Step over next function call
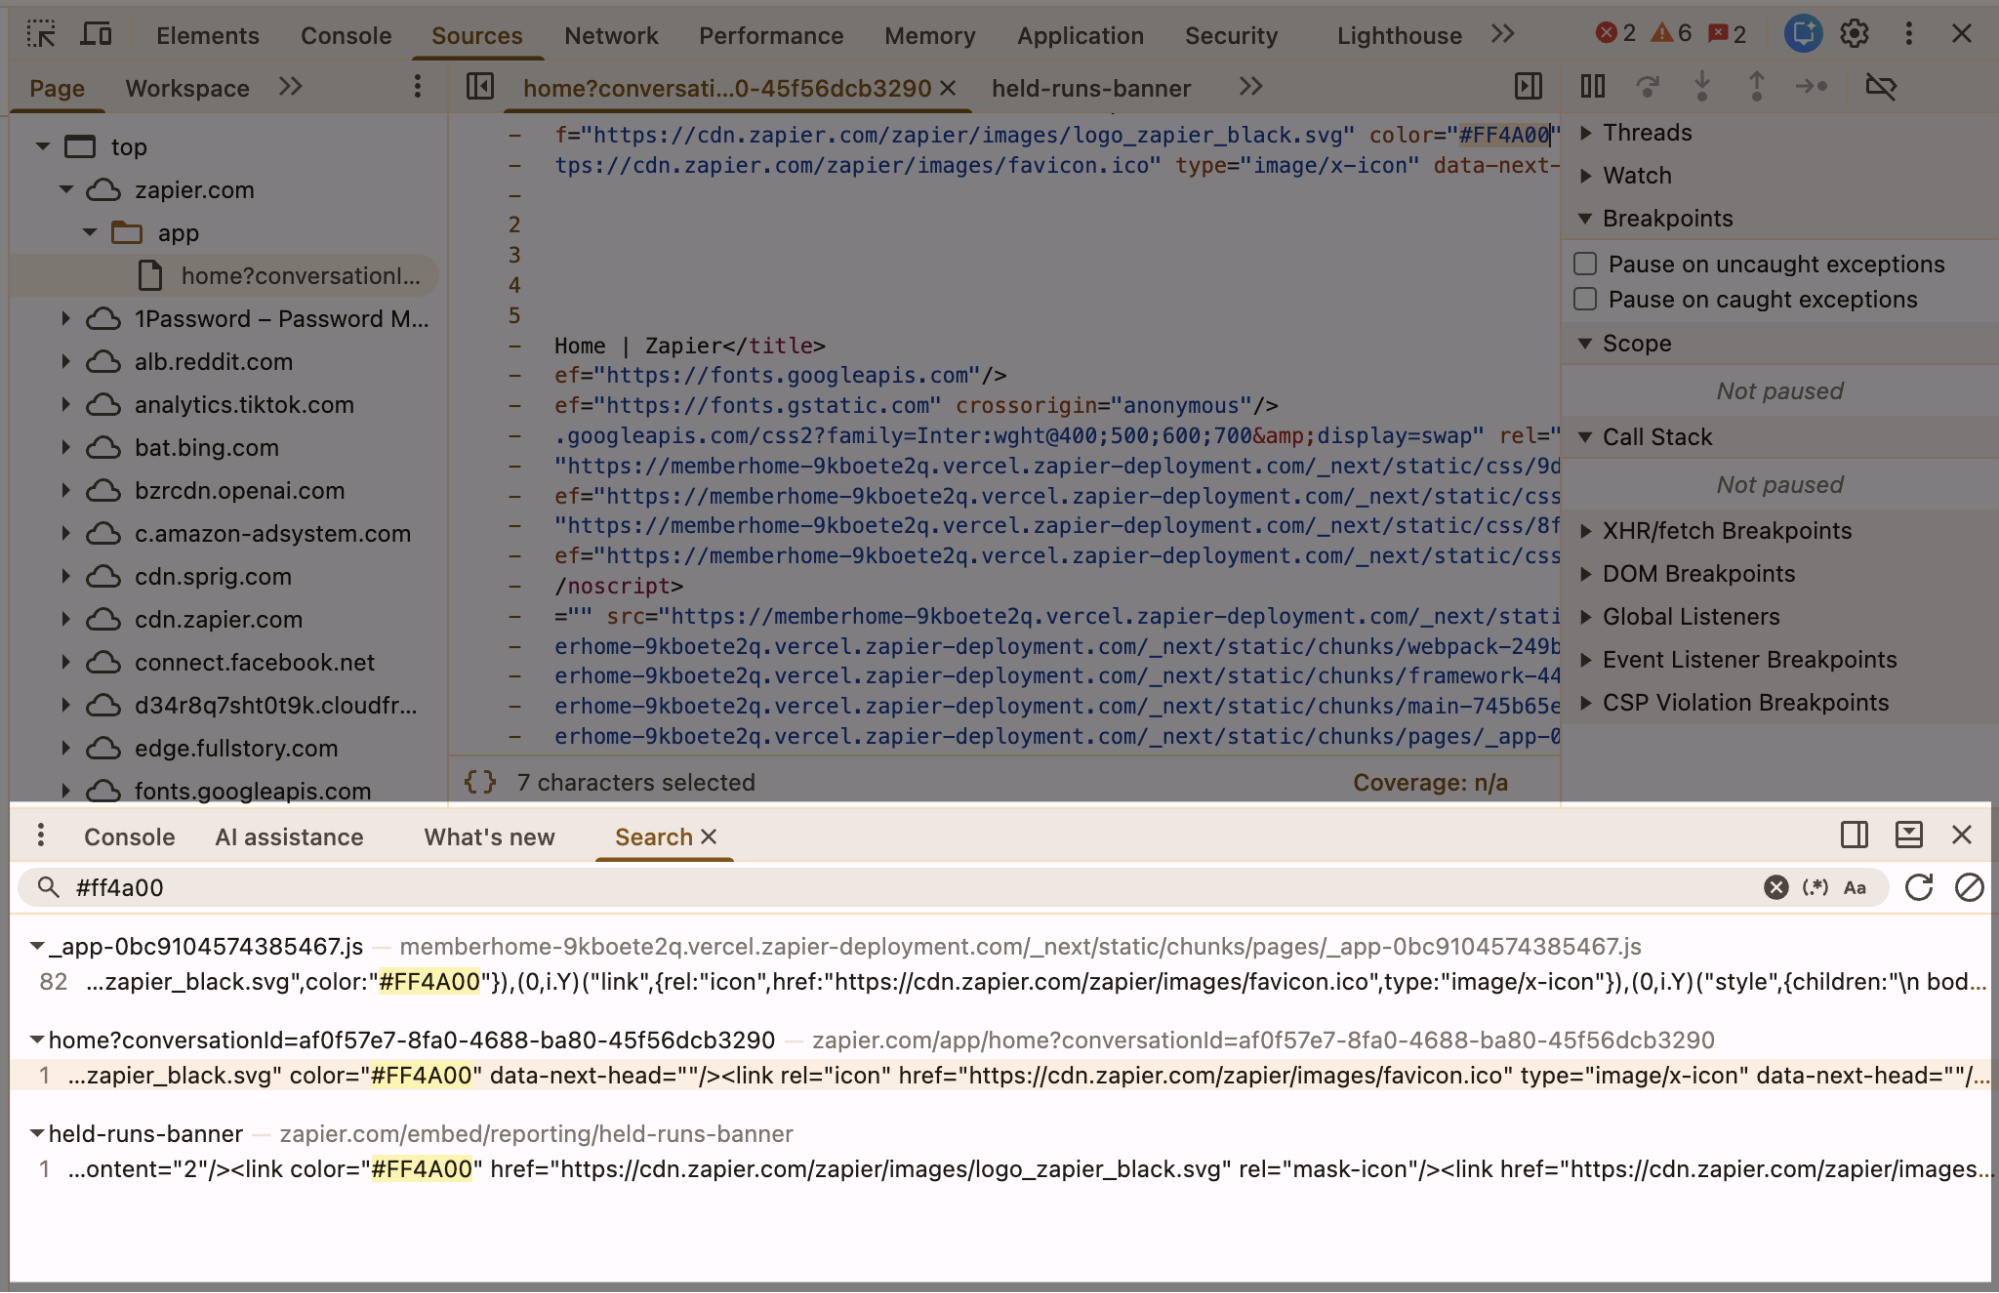This screenshot has width=1999, height=1293. pyautogui.click(x=1648, y=87)
